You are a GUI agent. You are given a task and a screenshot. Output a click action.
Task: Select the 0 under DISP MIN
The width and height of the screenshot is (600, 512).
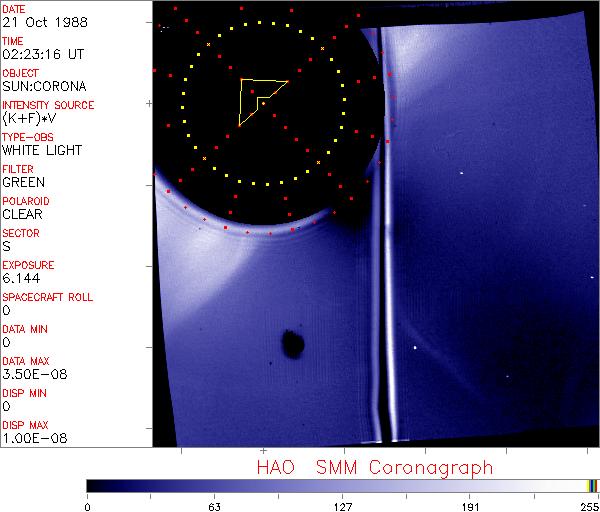coord(6,406)
